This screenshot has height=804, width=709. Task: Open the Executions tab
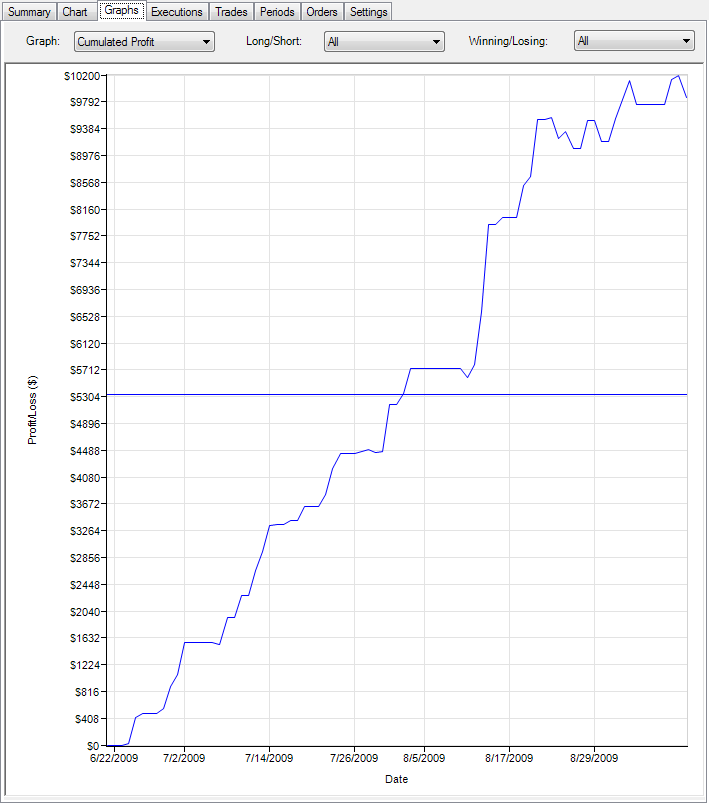click(177, 12)
